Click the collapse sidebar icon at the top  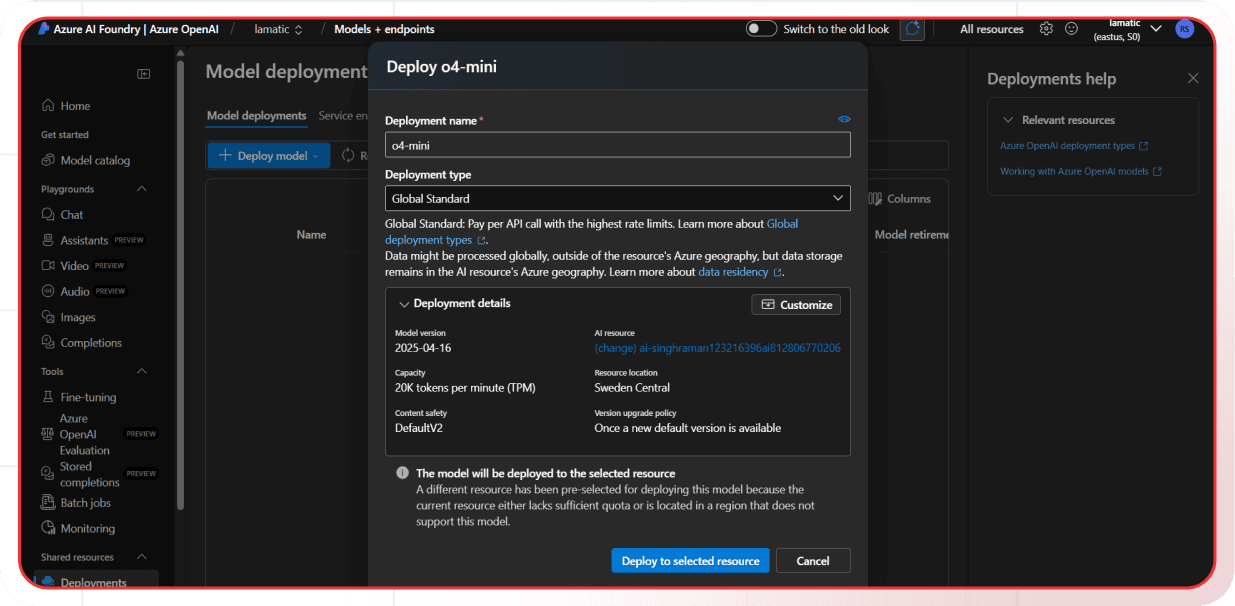(143, 73)
